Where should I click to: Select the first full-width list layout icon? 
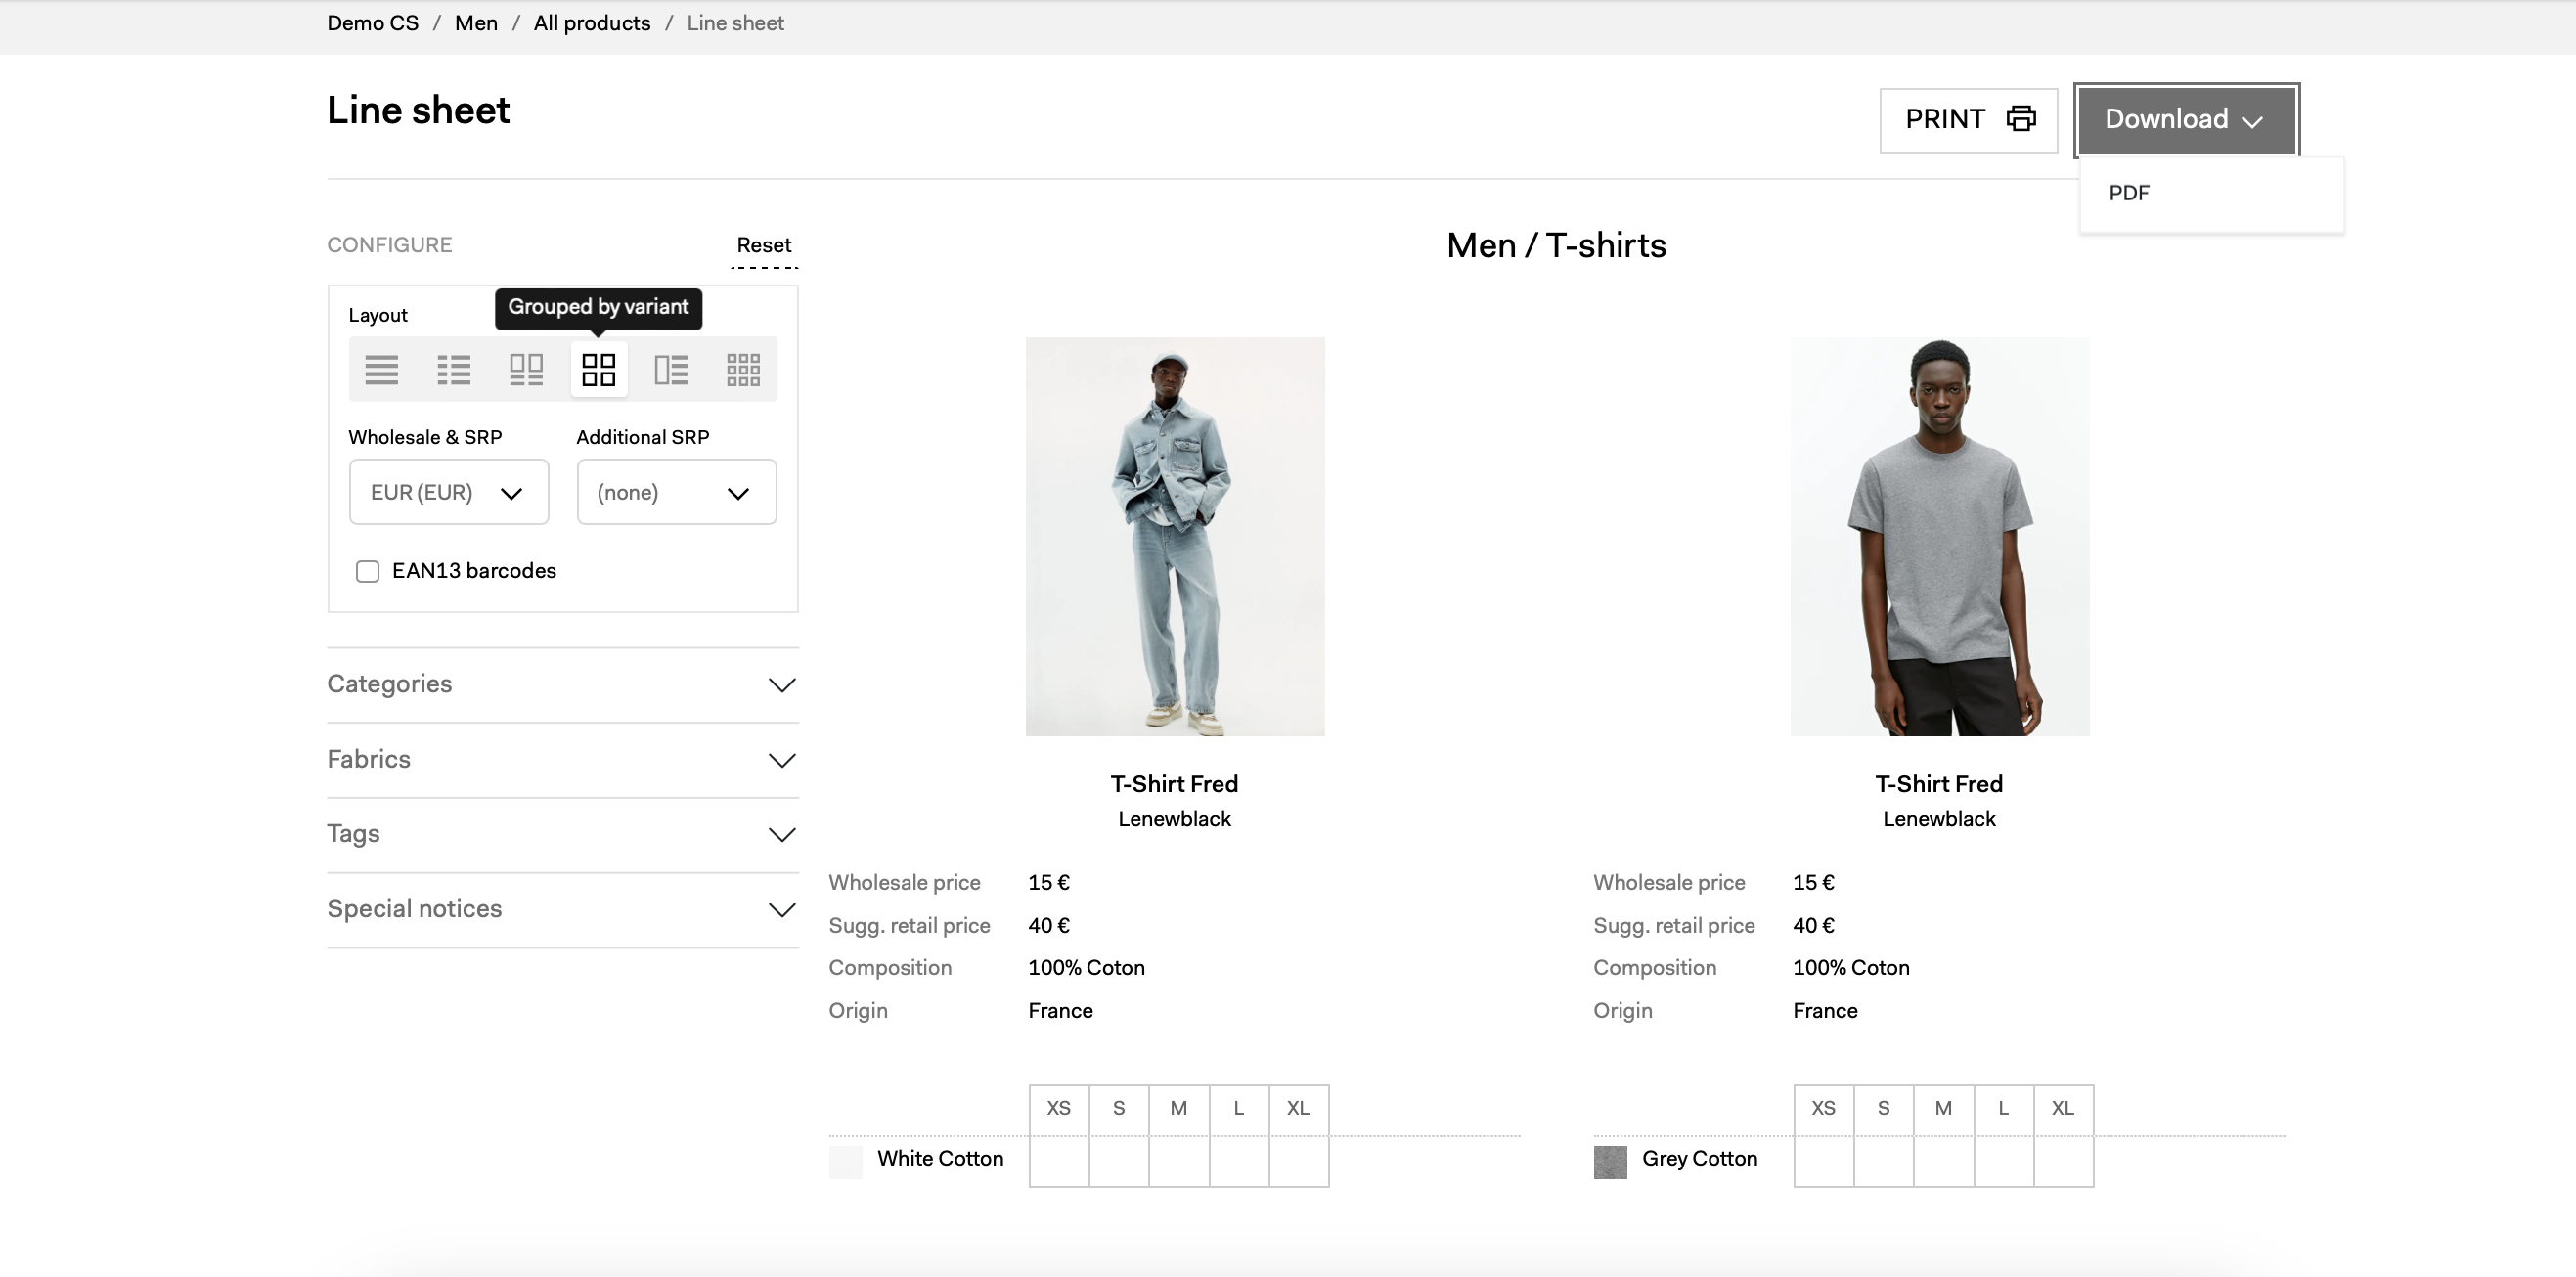[x=381, y=370]
